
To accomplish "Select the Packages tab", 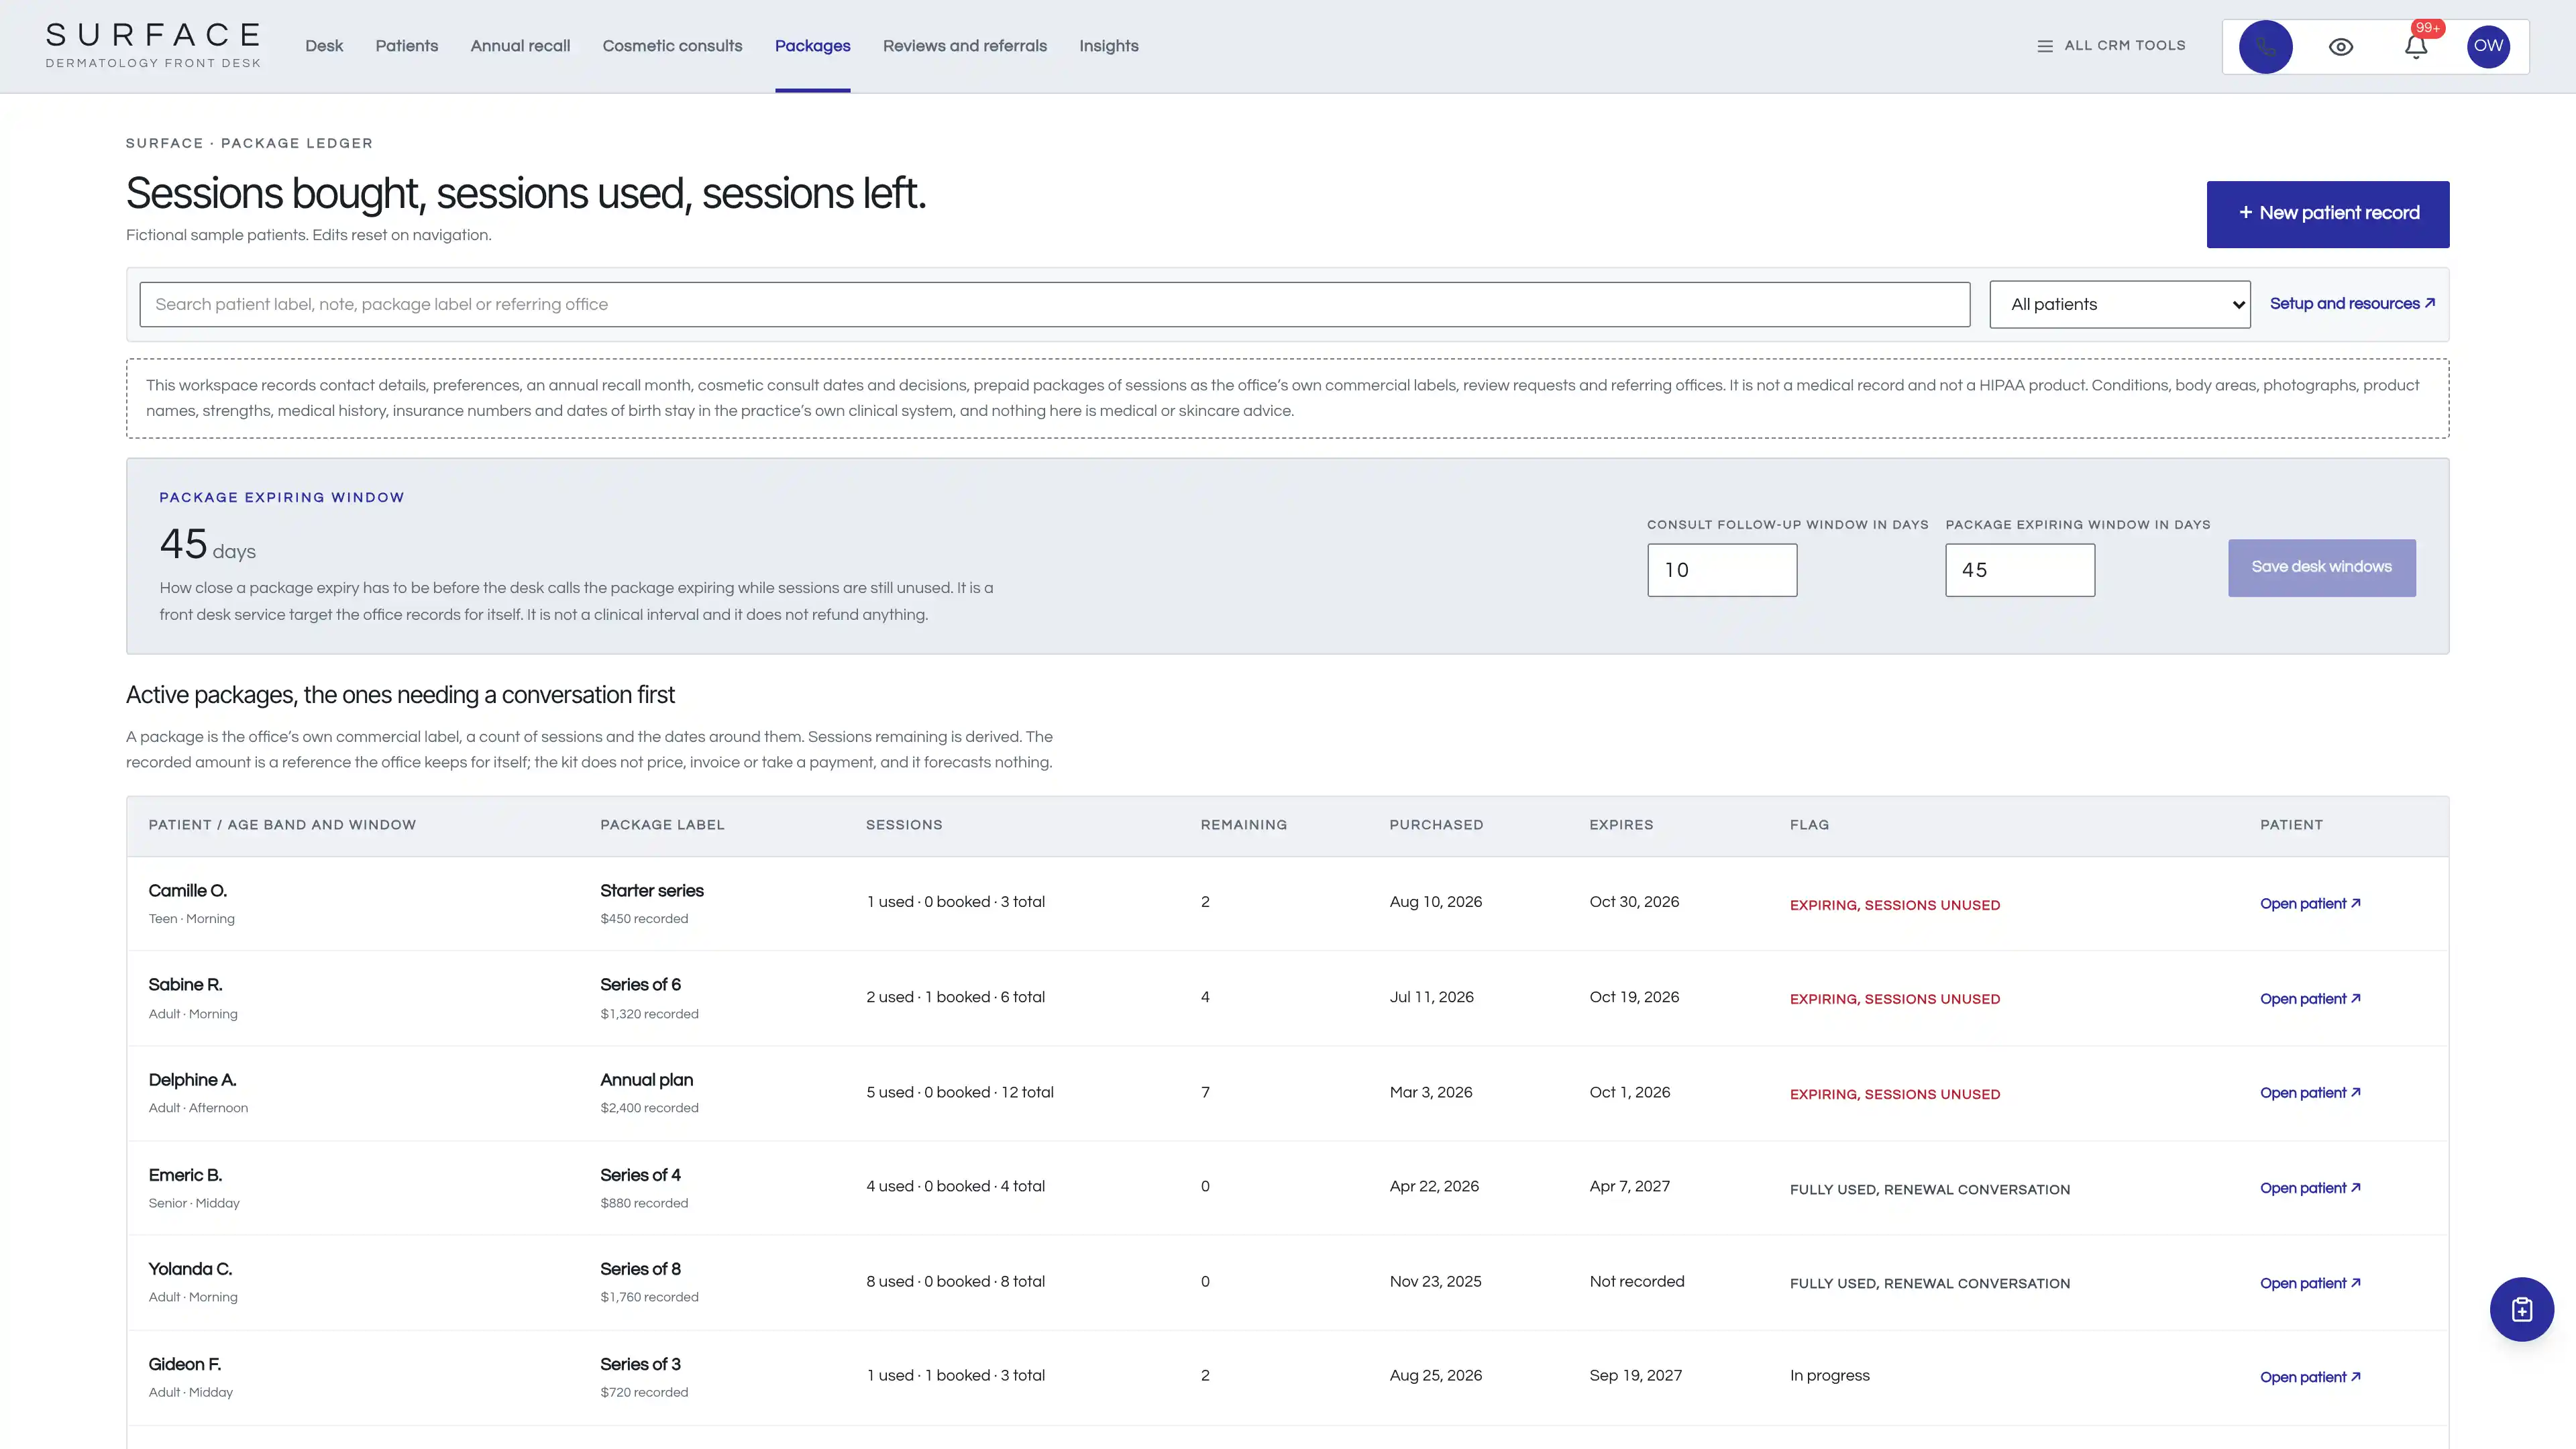I will pyautogui.click(x=812, y=46).
